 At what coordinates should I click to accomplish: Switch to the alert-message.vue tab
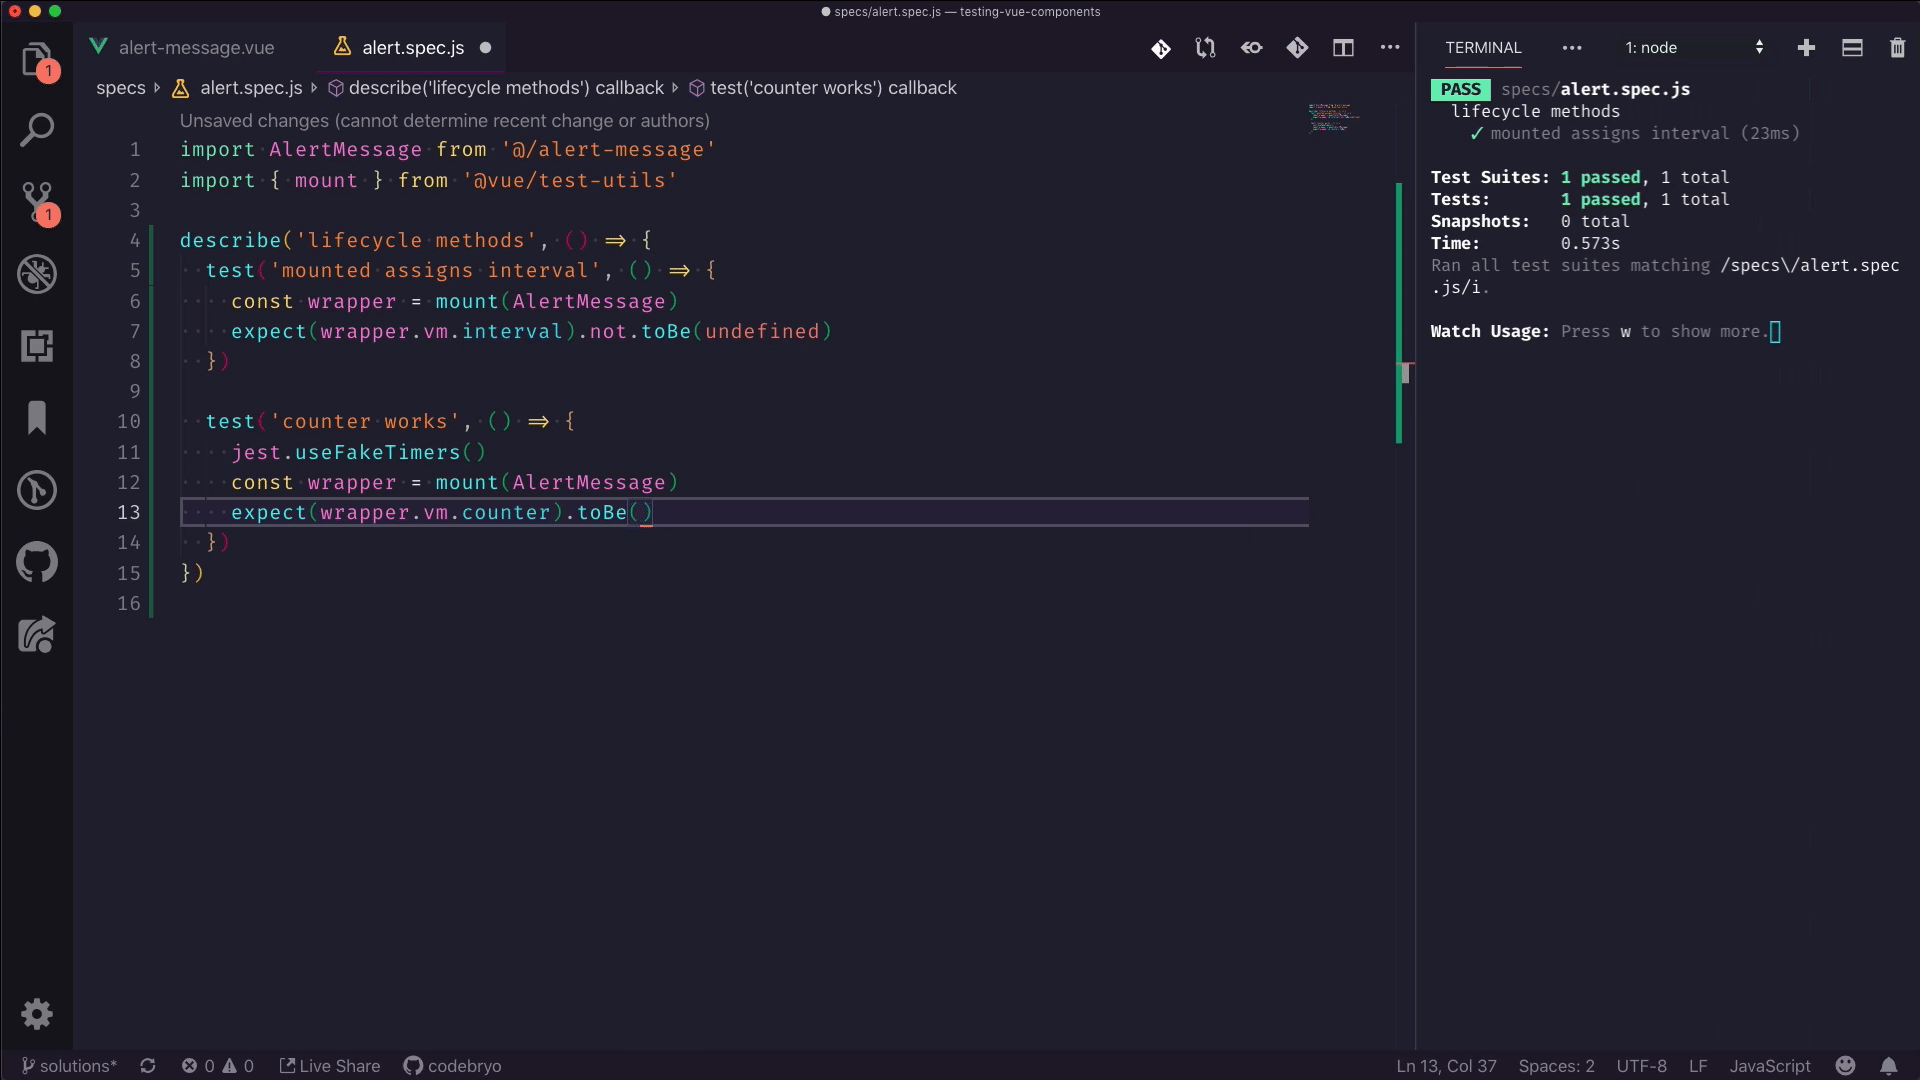196,48
